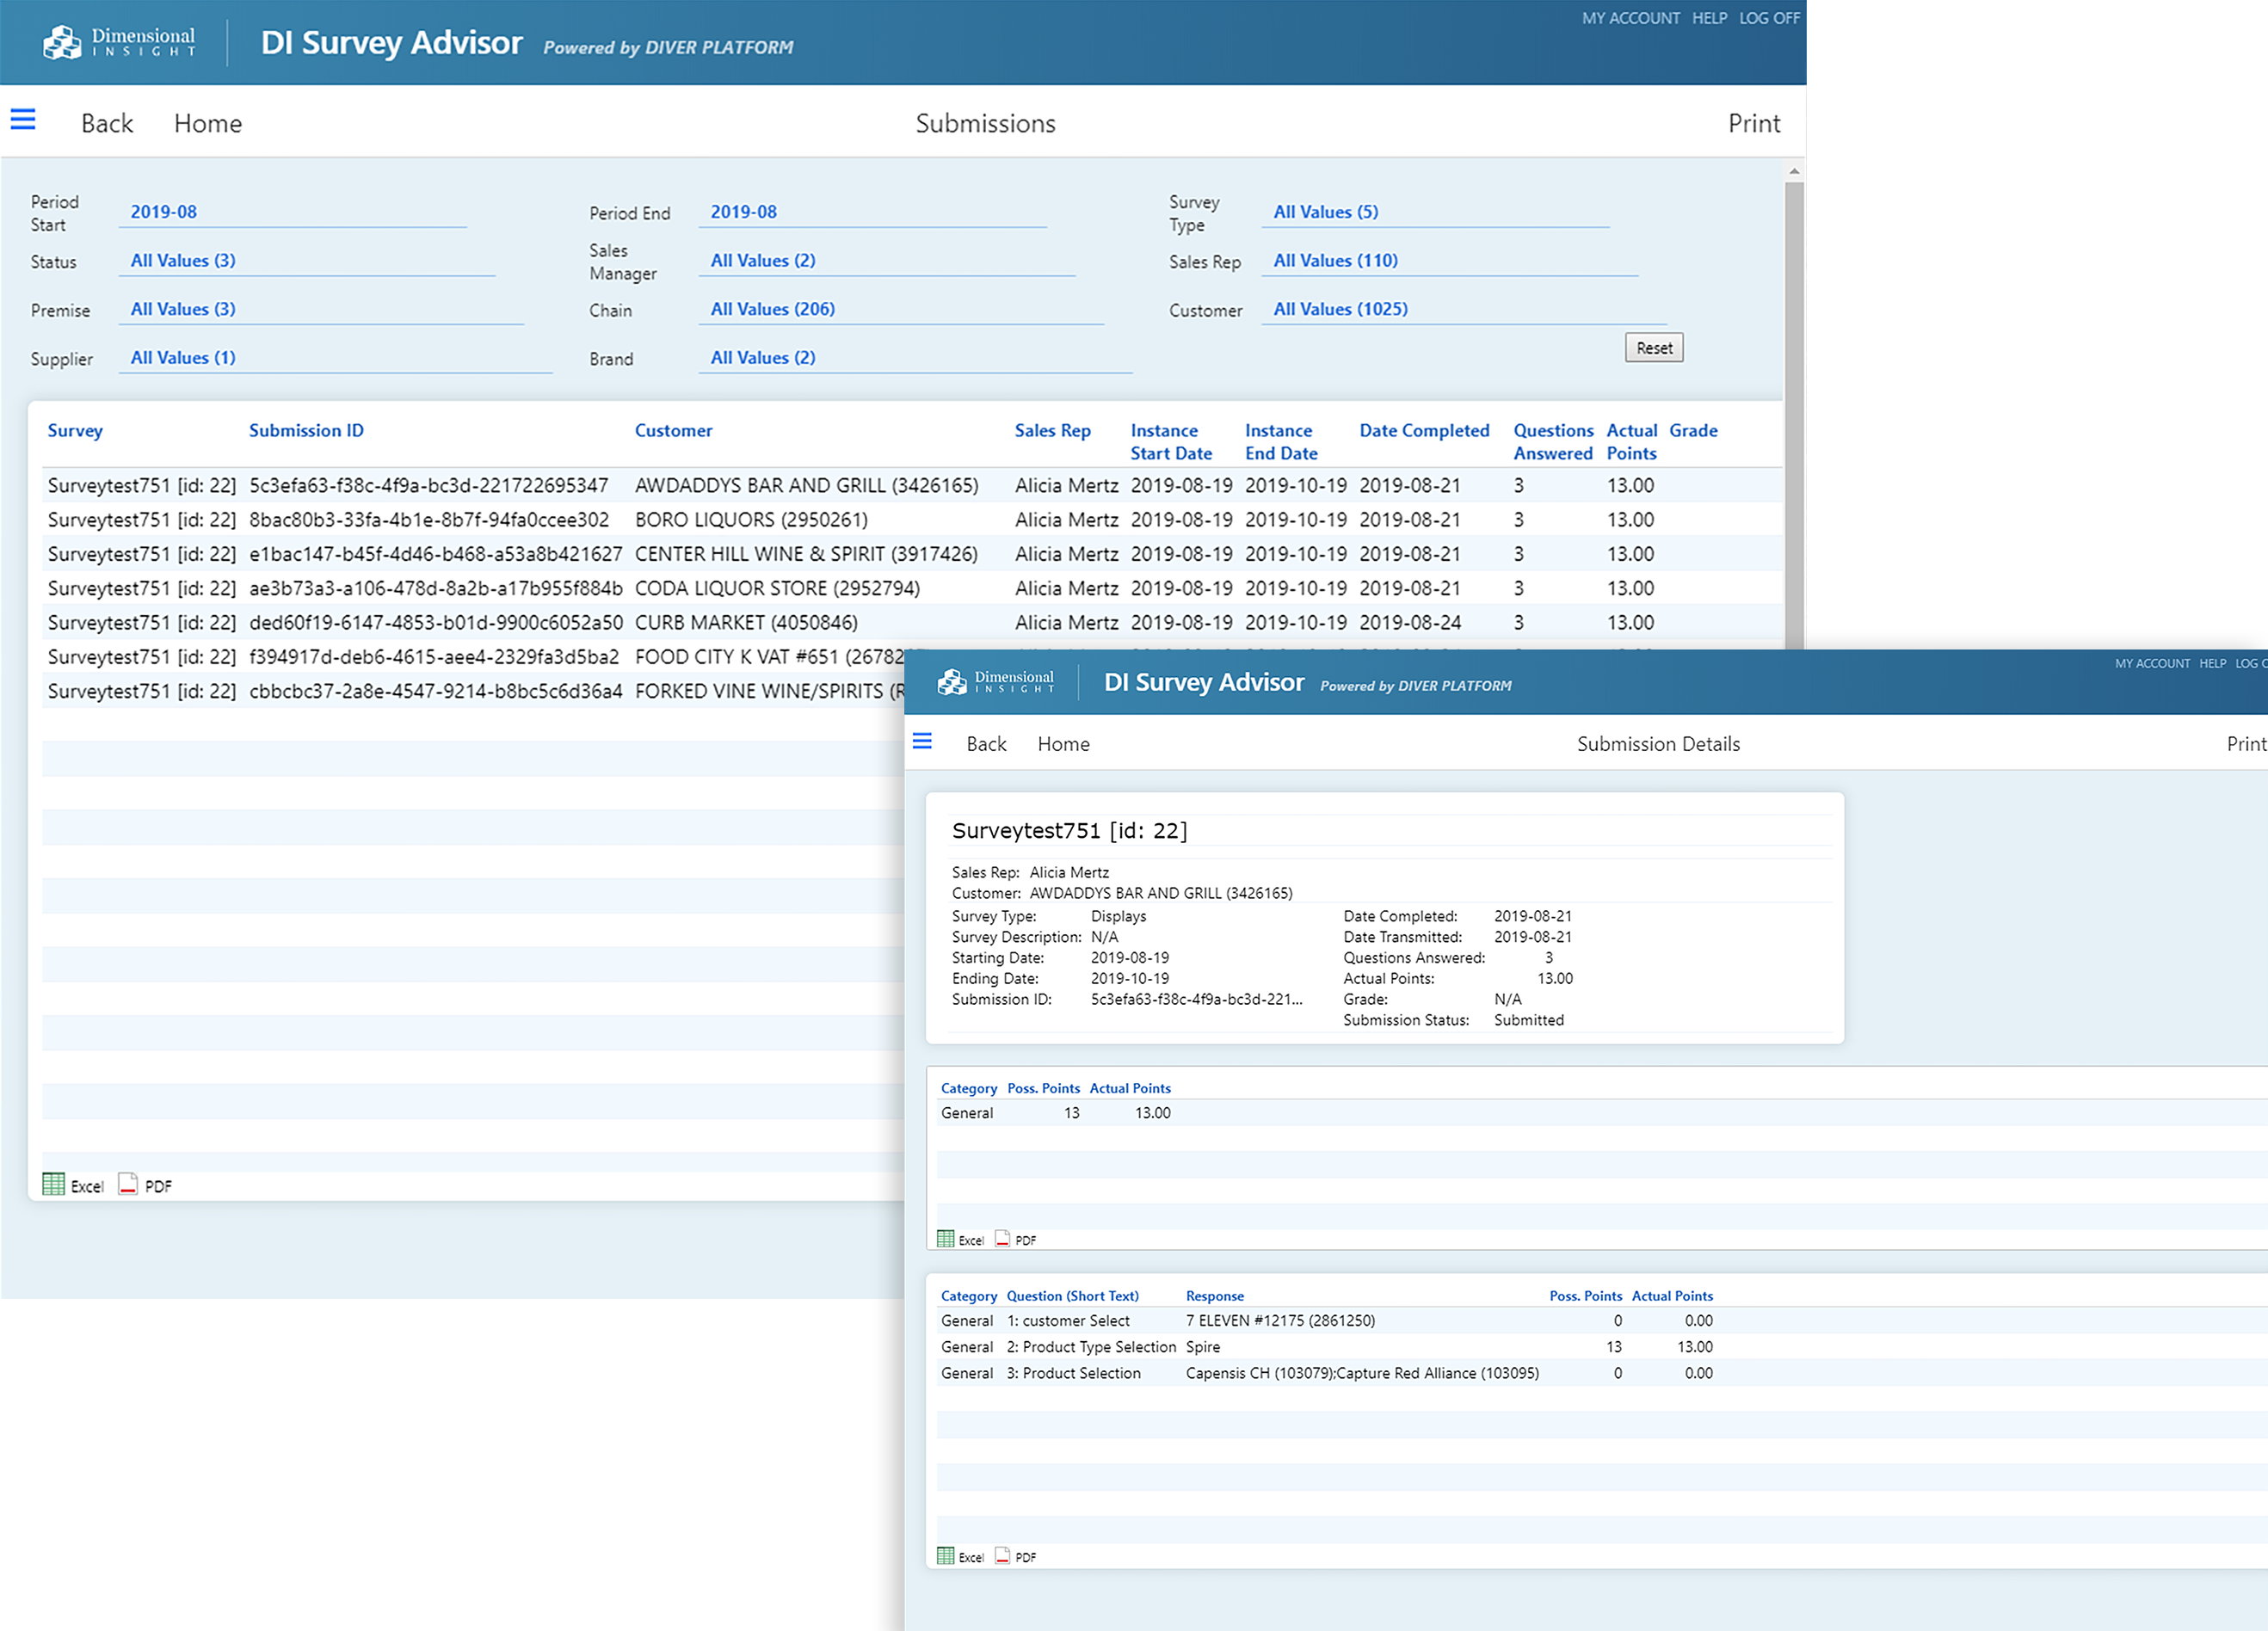
Task: Click scrollbar up arrow in Submissions window
Action: point(1794,171)
